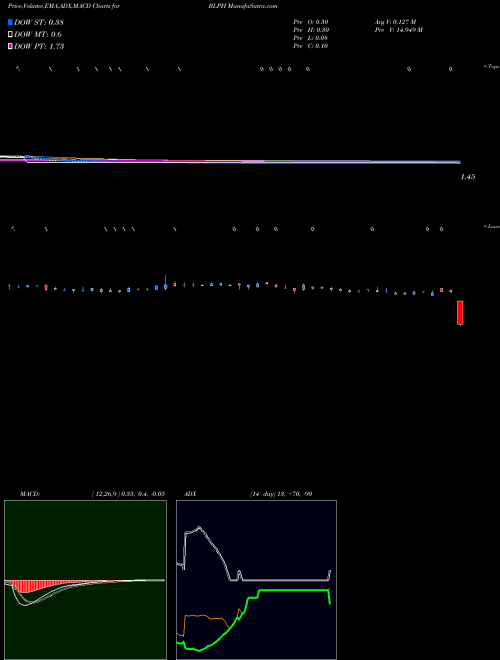The height and width of the screenshot is (660, 500).
Task: Click the 'Pre O: 0.30' value
Action: [311, 22]
